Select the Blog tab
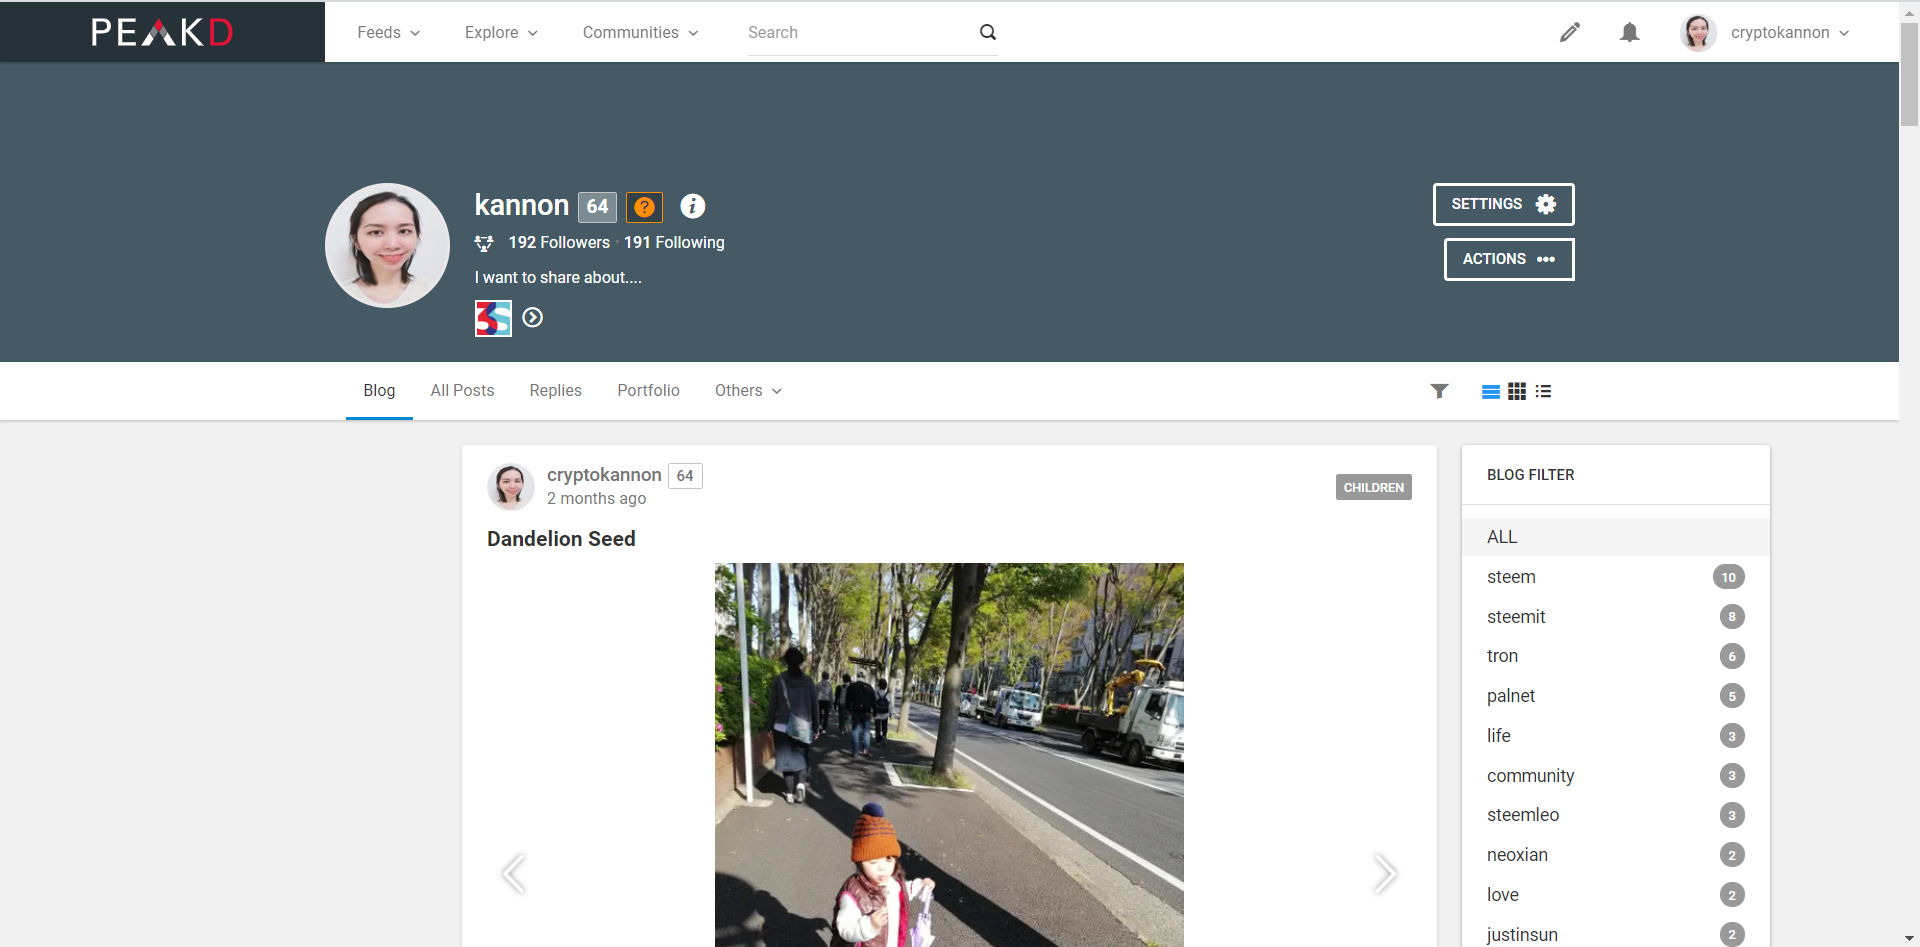Viewport: 1920px width, 947px height. coord(379,391)
